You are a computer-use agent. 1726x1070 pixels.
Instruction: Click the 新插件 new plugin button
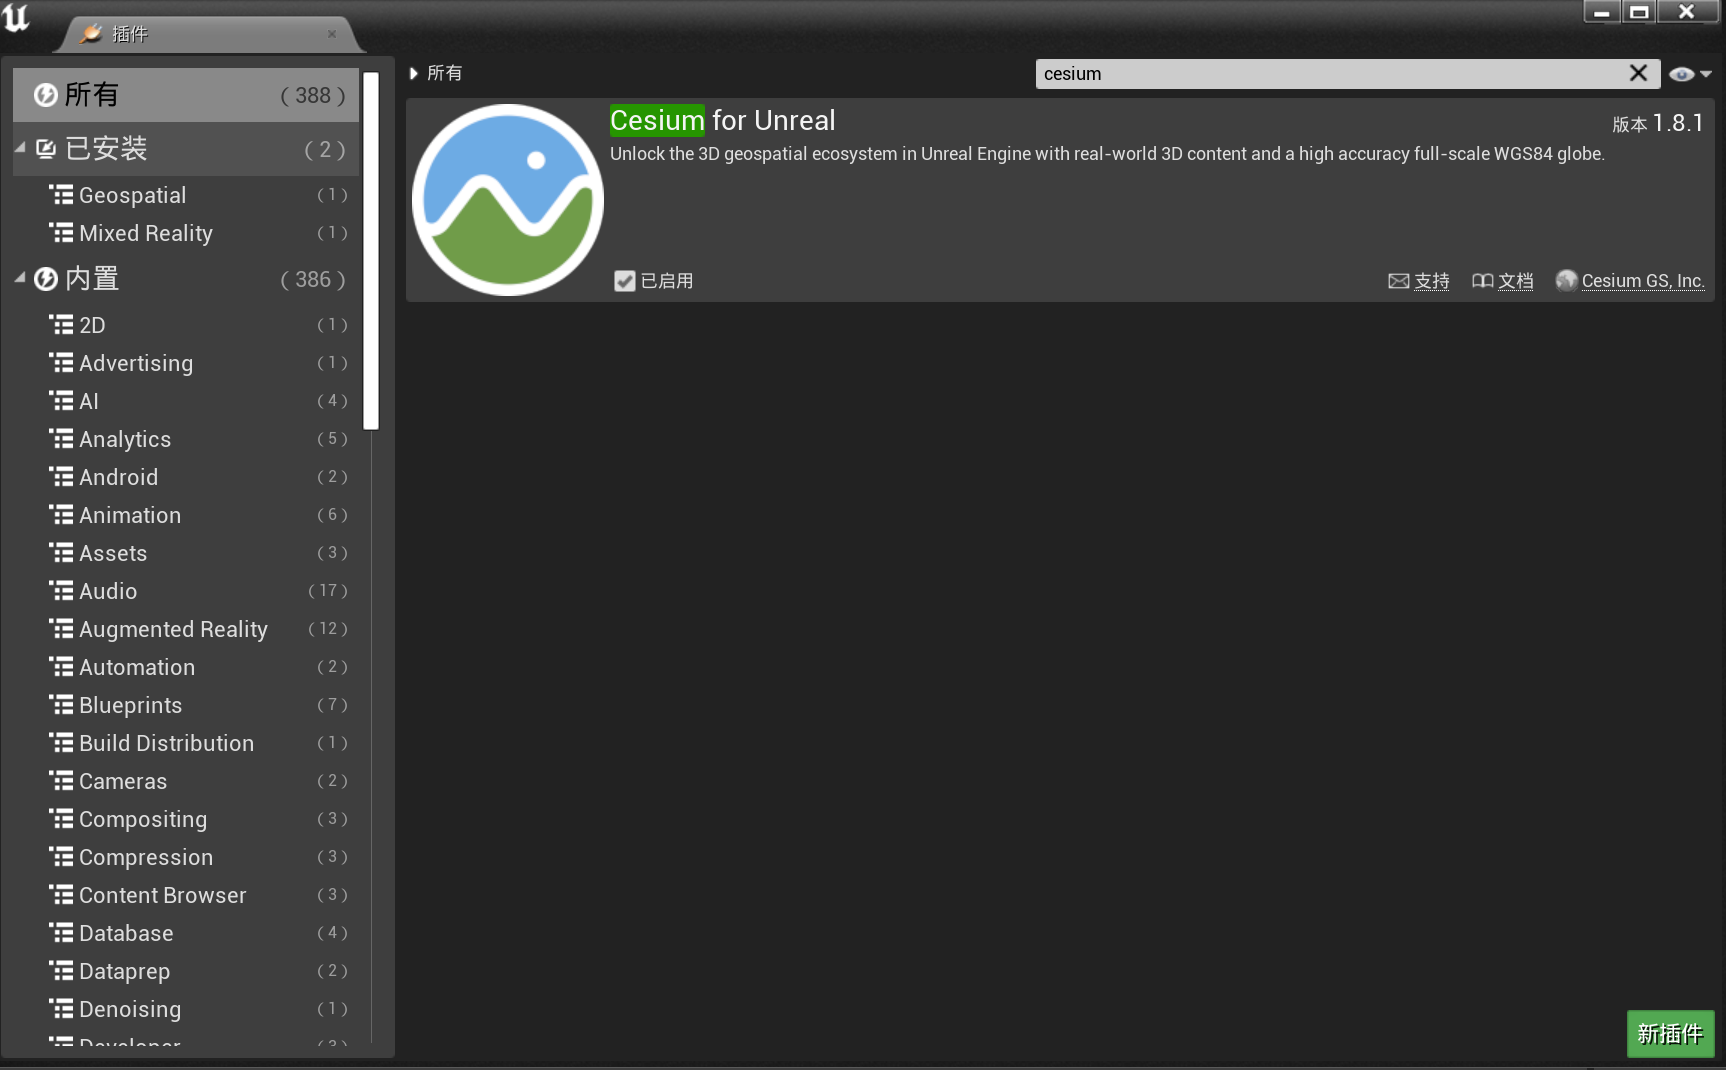pyautogui.click(x=1670, y=1033)
